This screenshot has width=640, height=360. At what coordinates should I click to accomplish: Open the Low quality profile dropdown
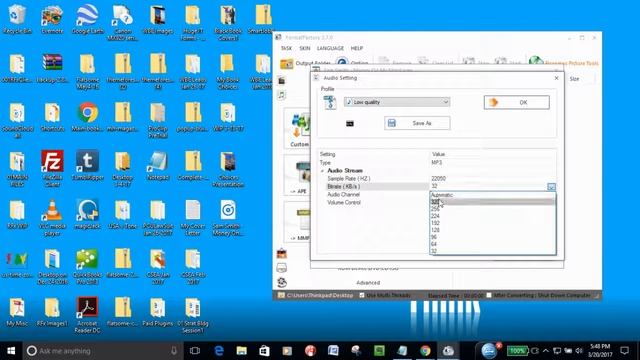point(397,102)
